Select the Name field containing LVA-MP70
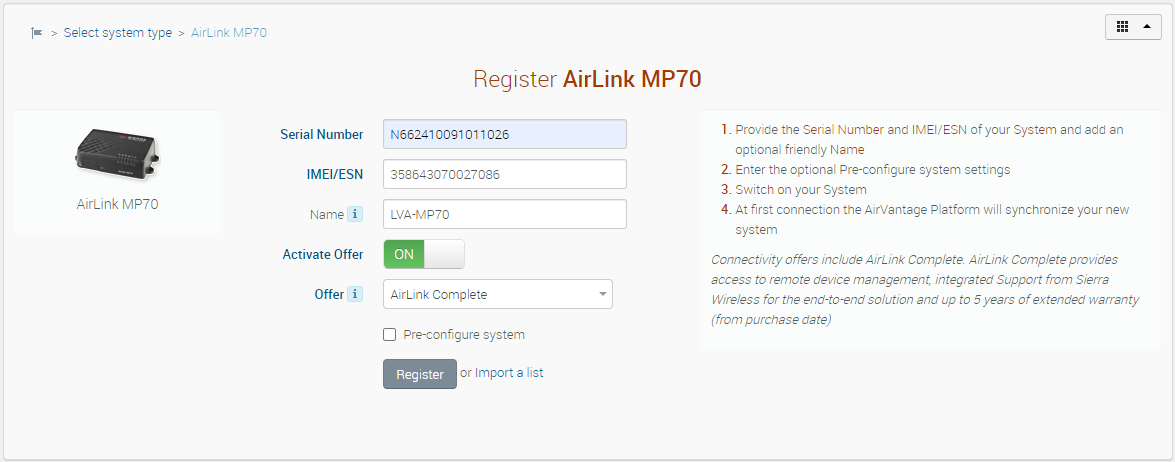This screenshot has height=462, width=1175. coord(505,214)
